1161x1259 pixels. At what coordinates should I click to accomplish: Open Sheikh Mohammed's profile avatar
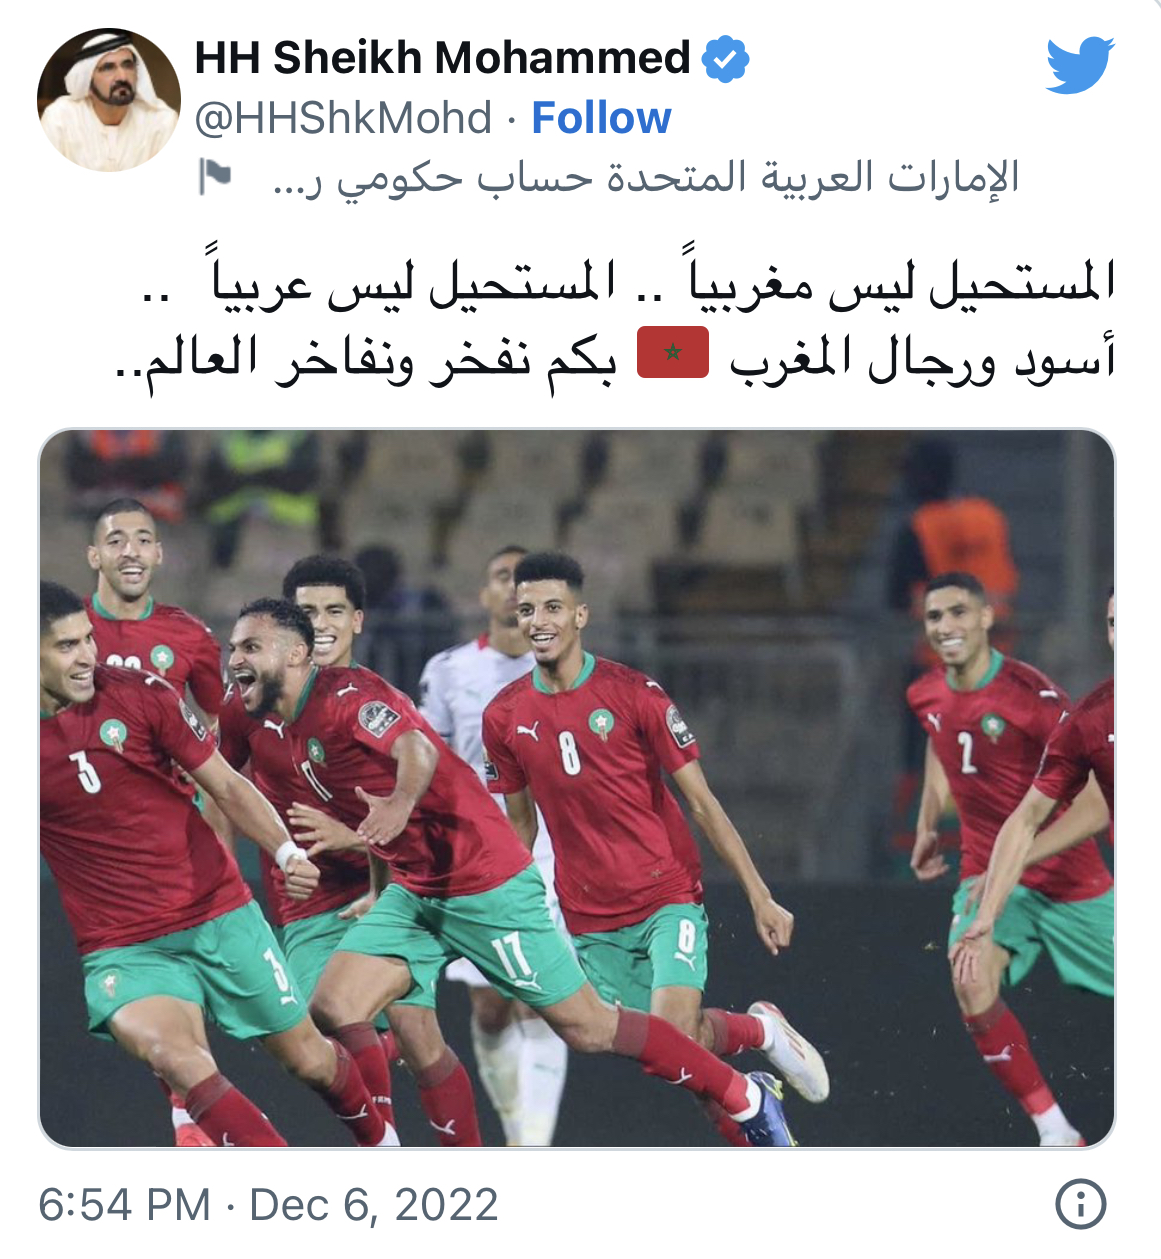(109, 99)
